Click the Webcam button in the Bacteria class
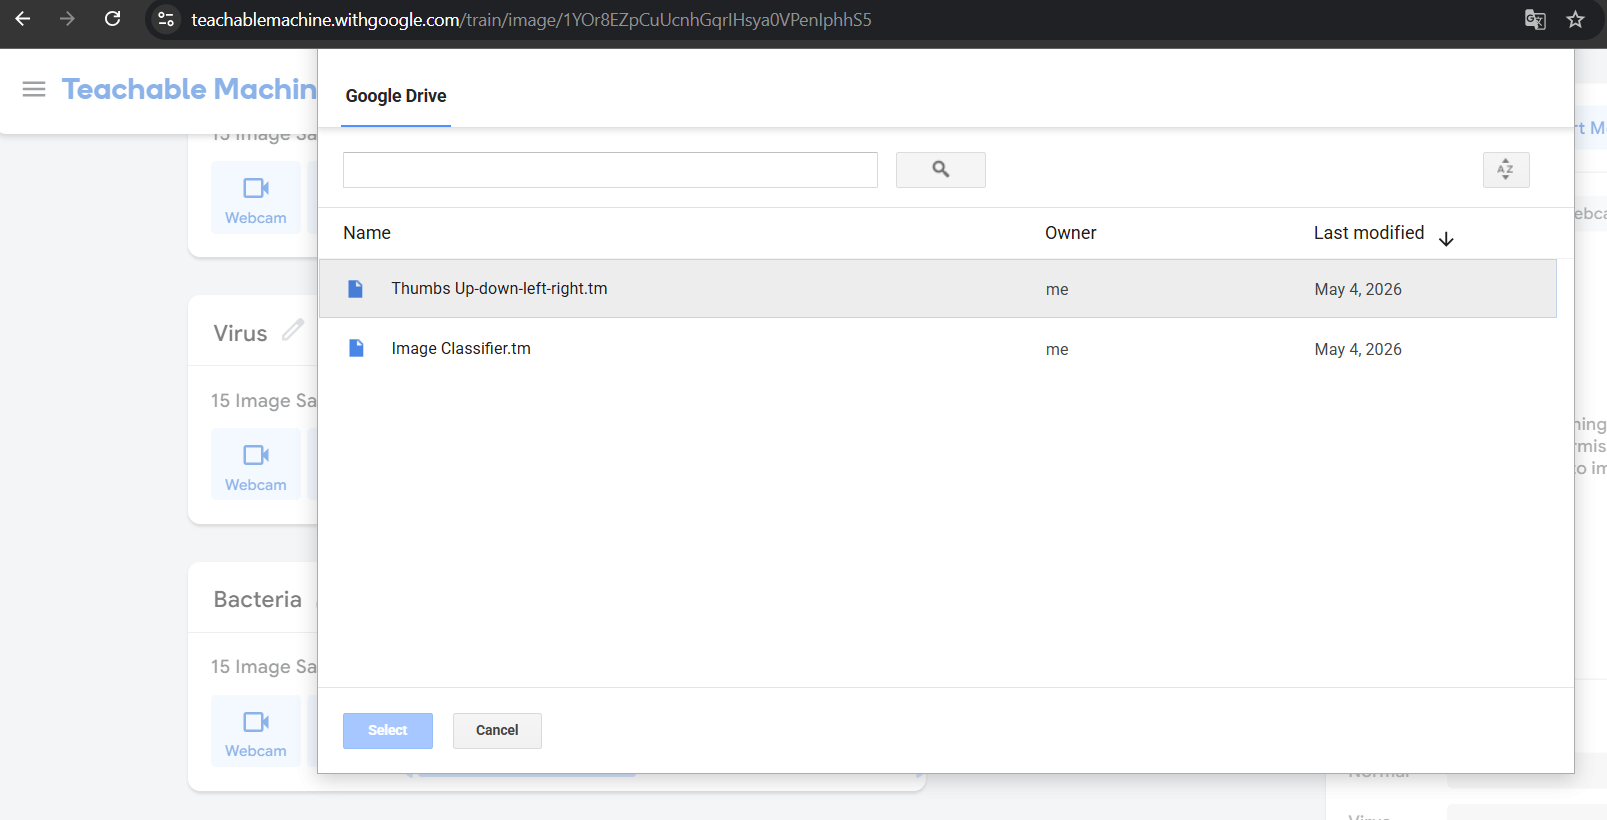Screen dimensions: 1607x820 pos(256,731)
